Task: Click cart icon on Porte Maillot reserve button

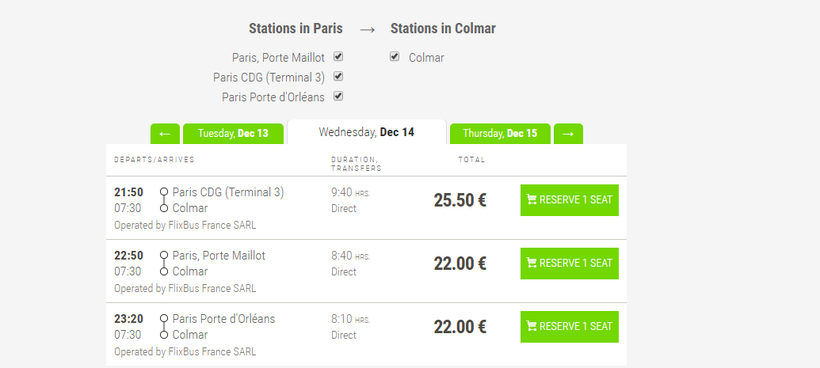Action: (x=532, y=263)
